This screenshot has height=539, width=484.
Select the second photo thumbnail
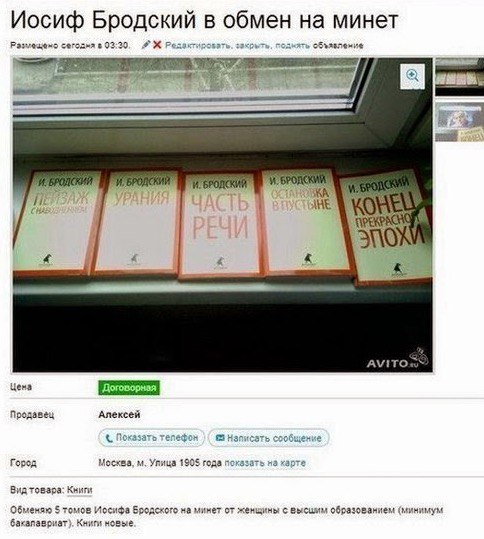(460, 122)
